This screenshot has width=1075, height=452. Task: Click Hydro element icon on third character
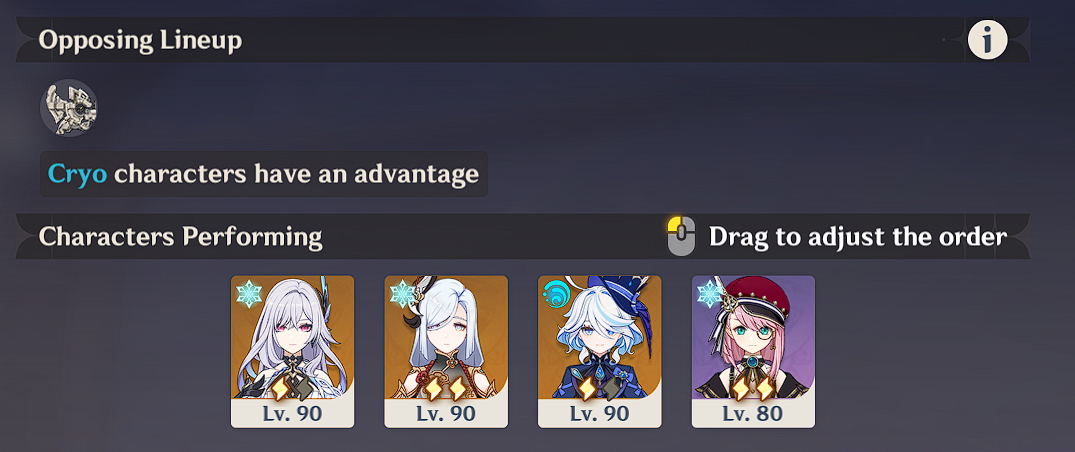pyautogui.click(x=557, y=294)
